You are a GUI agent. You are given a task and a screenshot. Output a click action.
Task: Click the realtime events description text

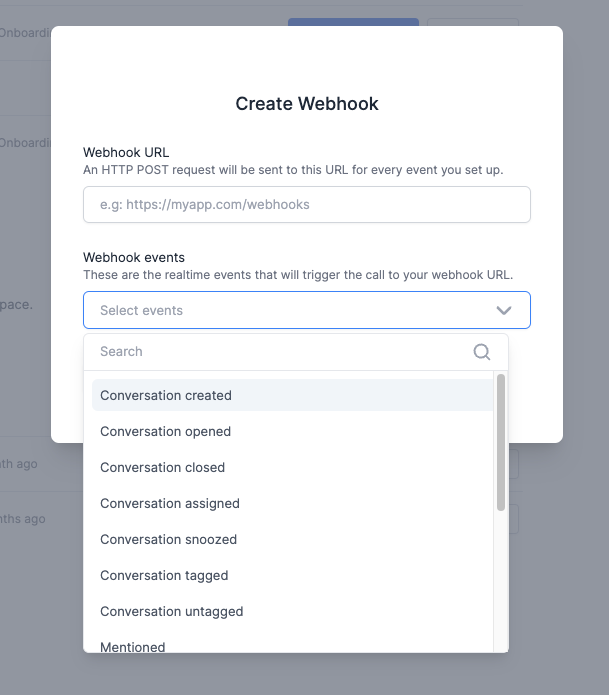click(298, 275)
